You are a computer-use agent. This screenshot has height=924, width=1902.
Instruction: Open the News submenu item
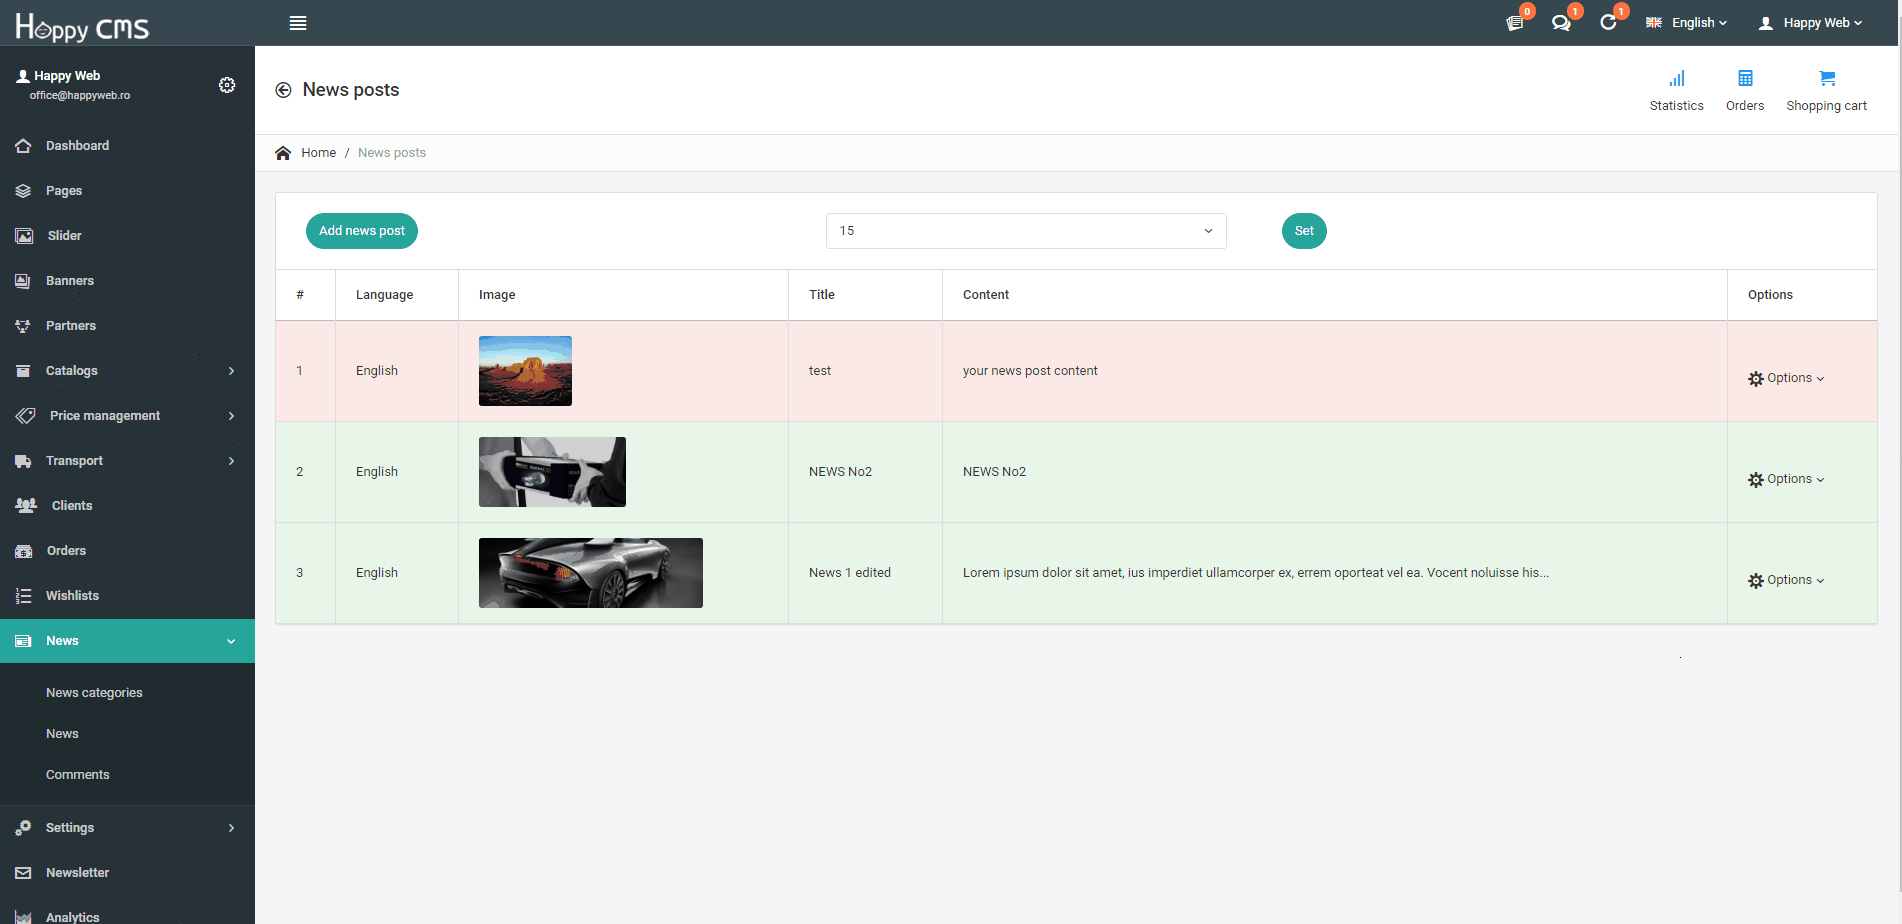(x=62, y=734)
